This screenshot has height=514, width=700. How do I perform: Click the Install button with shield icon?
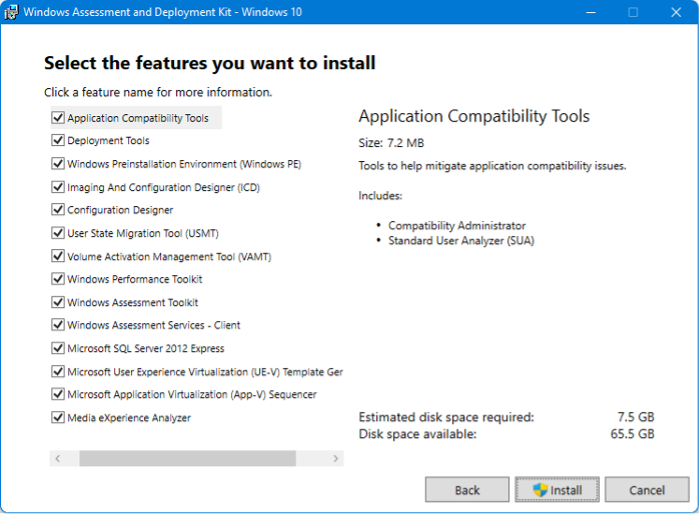point(557,490)
